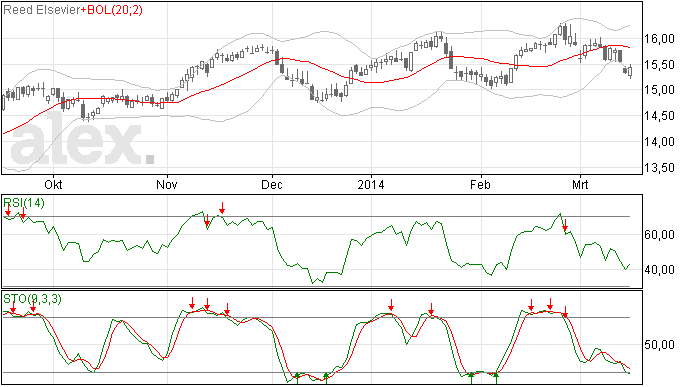
Task: Select the 50,00 stochastic axis value
Action: (659, 345)
